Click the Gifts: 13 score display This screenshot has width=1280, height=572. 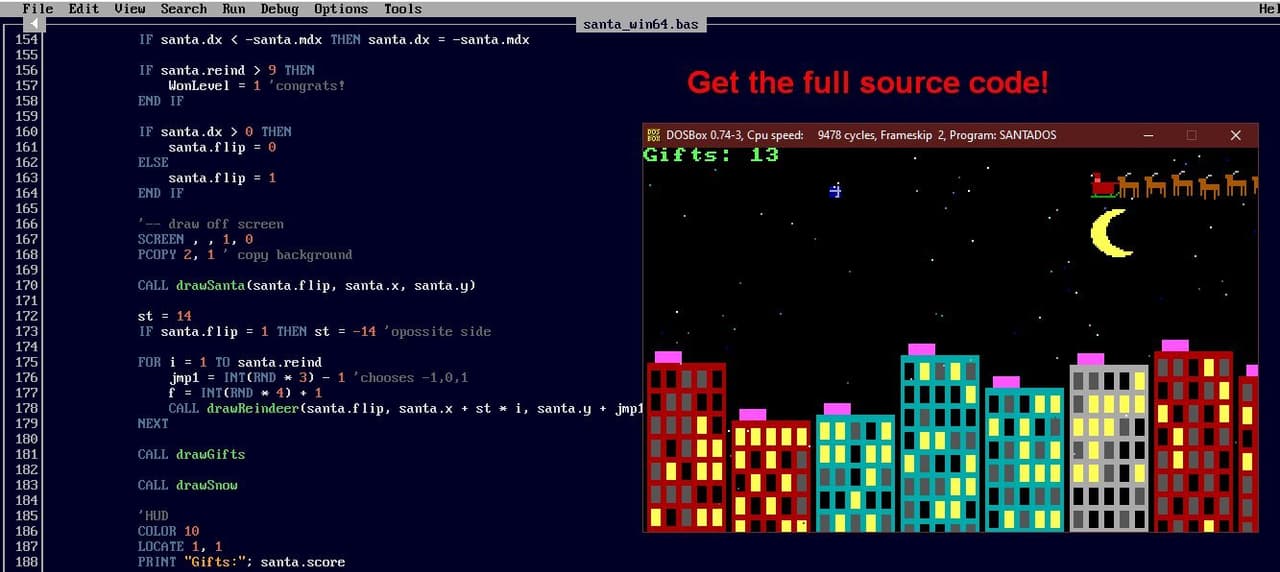(x=711, y=155)
